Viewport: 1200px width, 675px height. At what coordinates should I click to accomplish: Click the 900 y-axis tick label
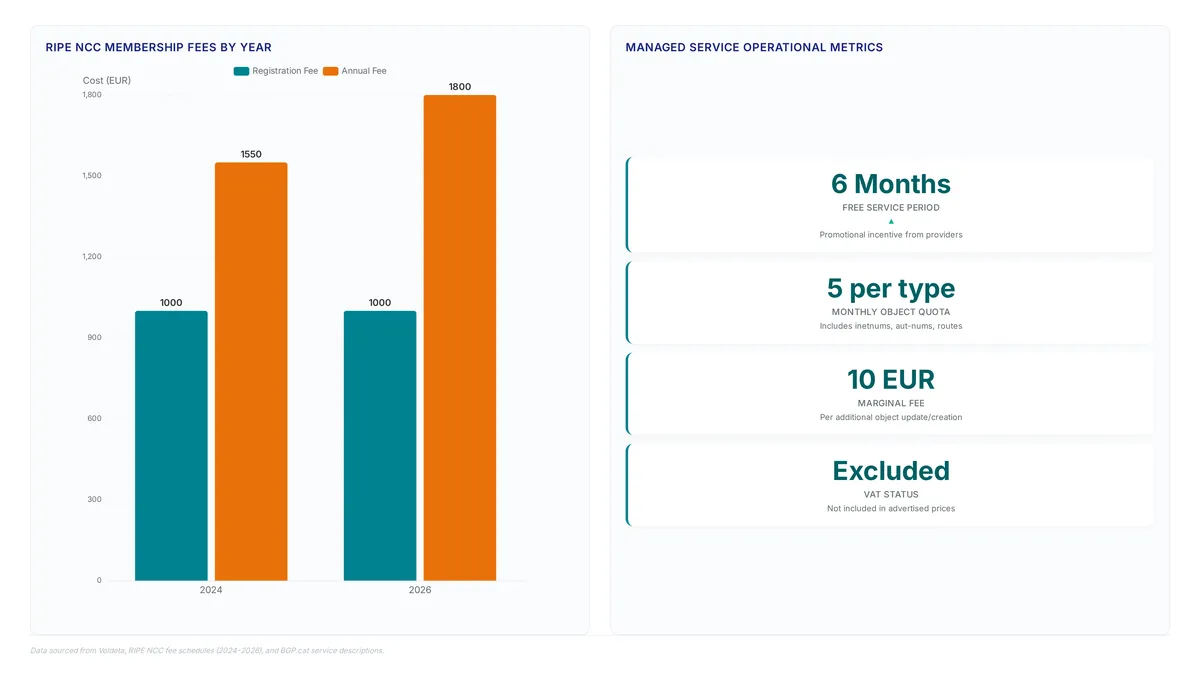coord(94,338)
